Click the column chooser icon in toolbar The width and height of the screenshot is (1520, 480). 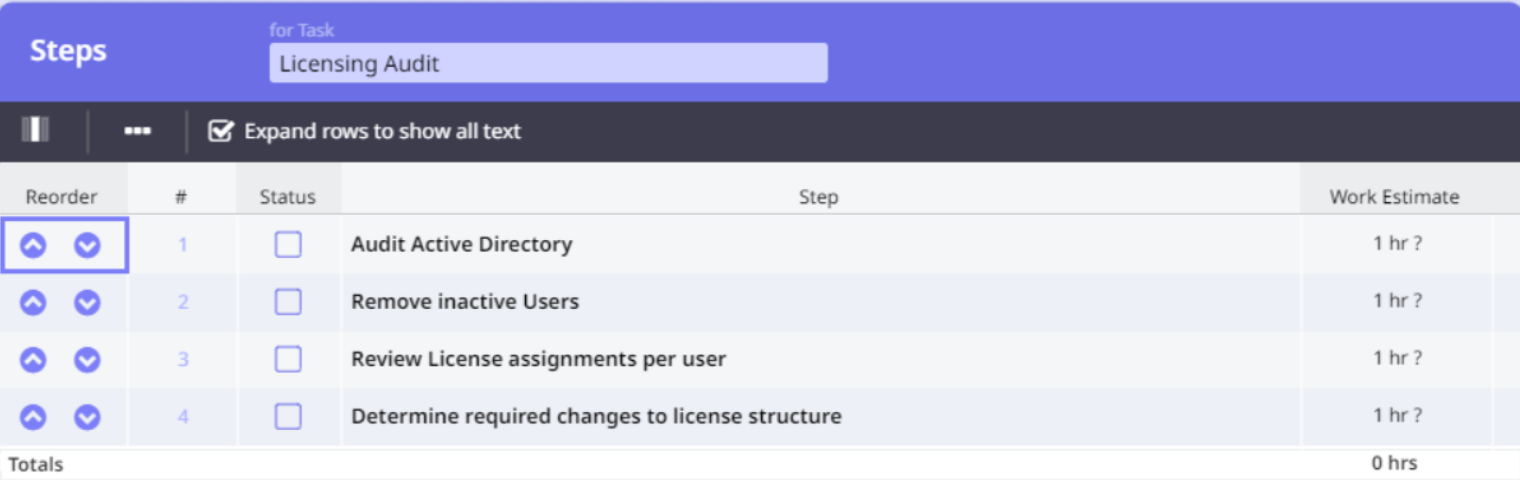36,131
